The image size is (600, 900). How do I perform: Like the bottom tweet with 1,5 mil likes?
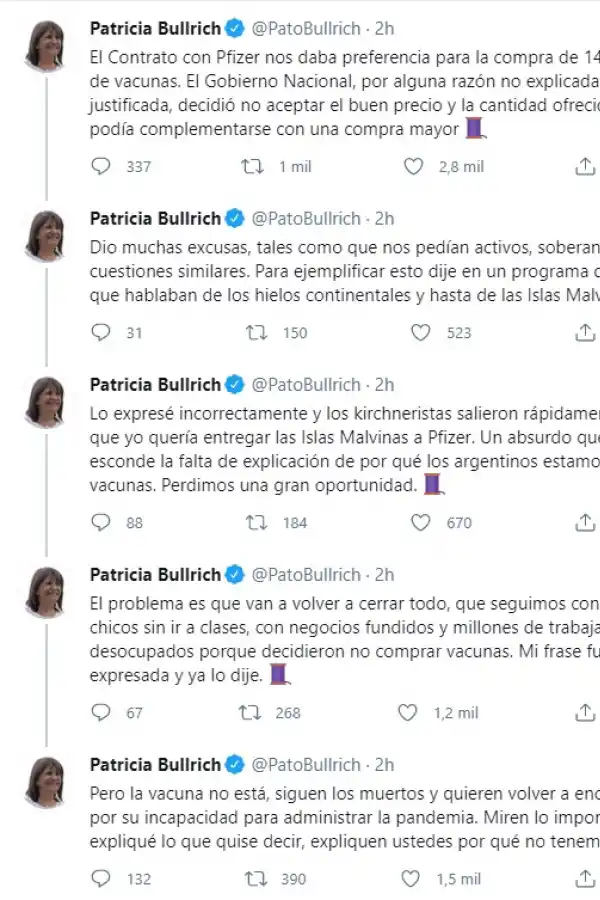pyautogui.click(x=410, y=878)
